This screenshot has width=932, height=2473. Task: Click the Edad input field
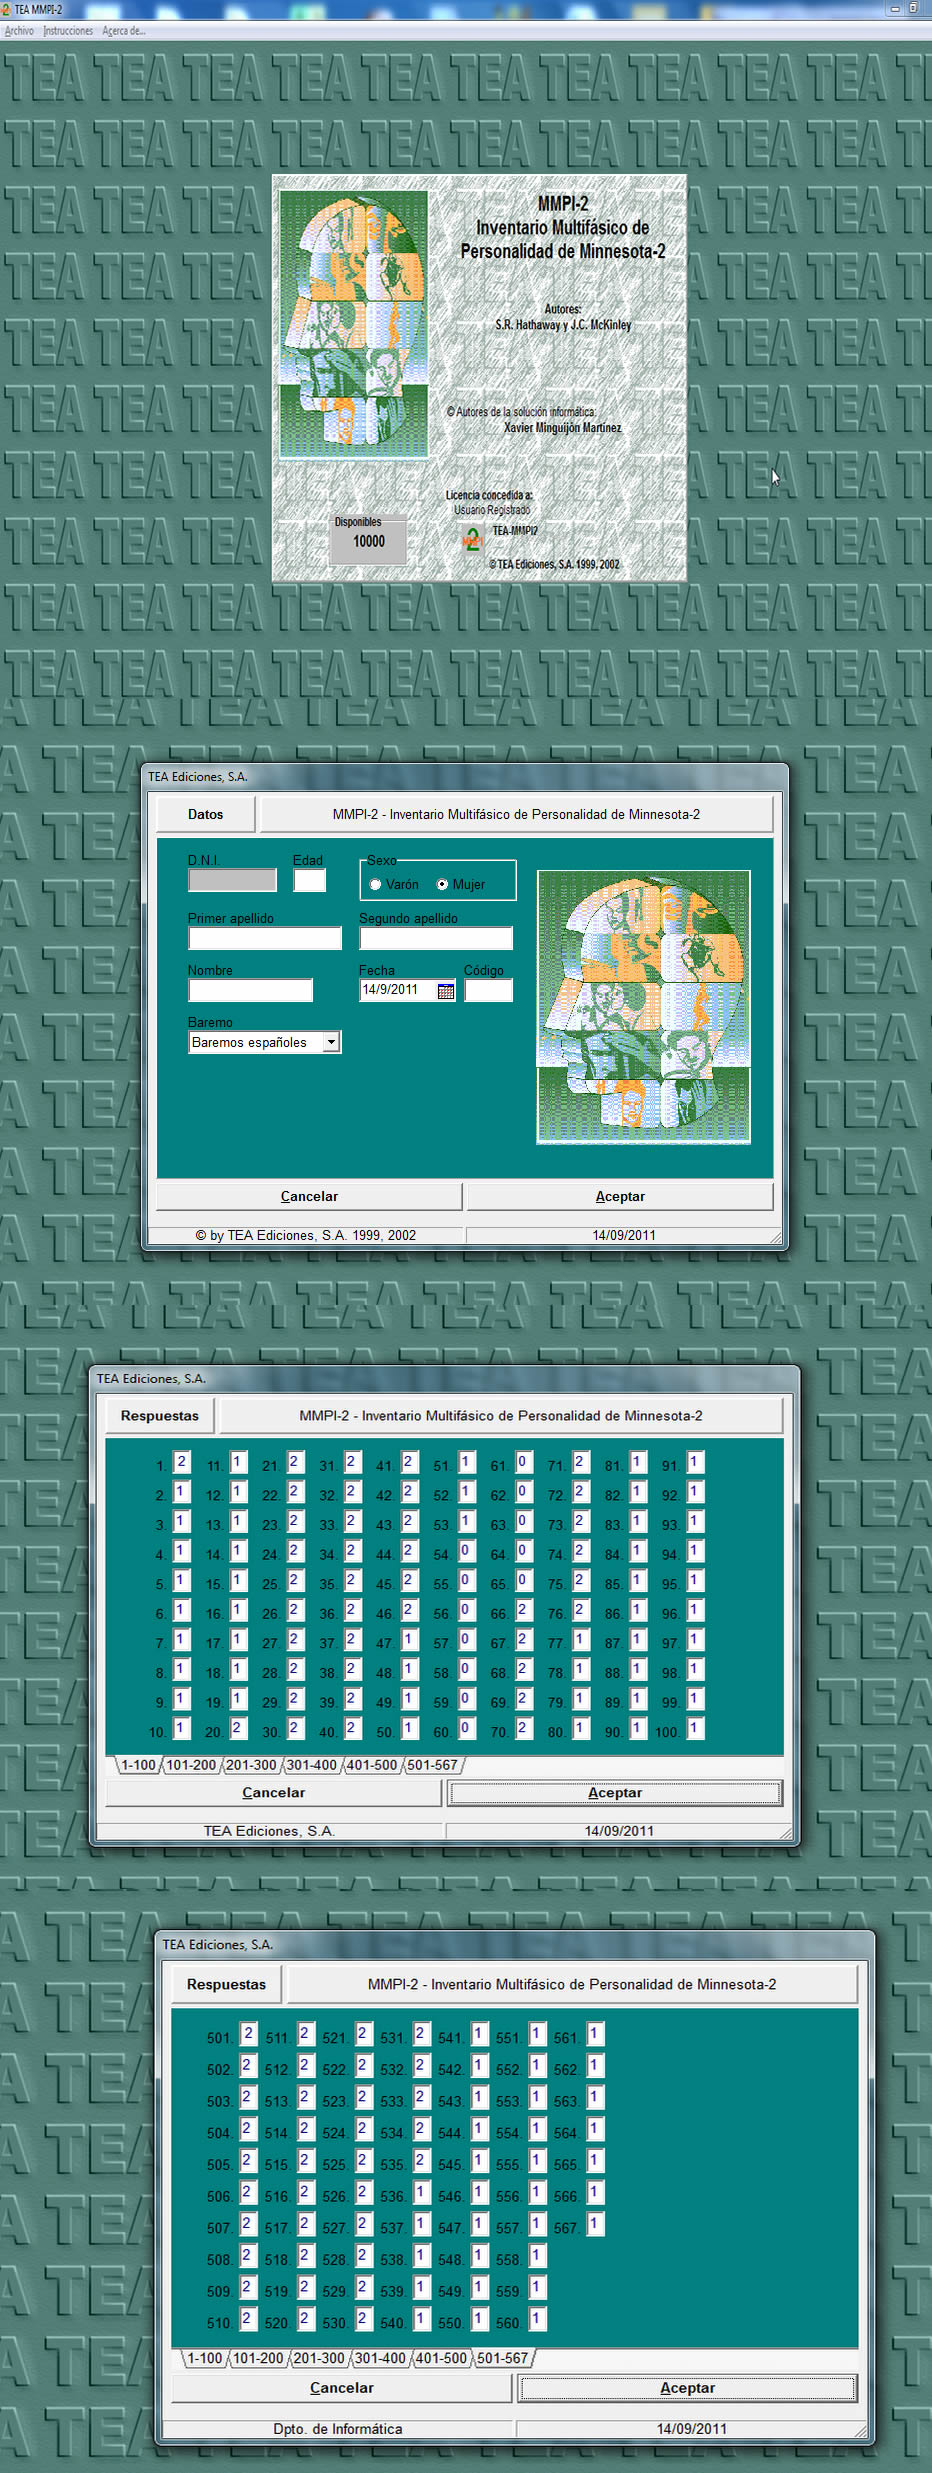(x=310, y=880)
